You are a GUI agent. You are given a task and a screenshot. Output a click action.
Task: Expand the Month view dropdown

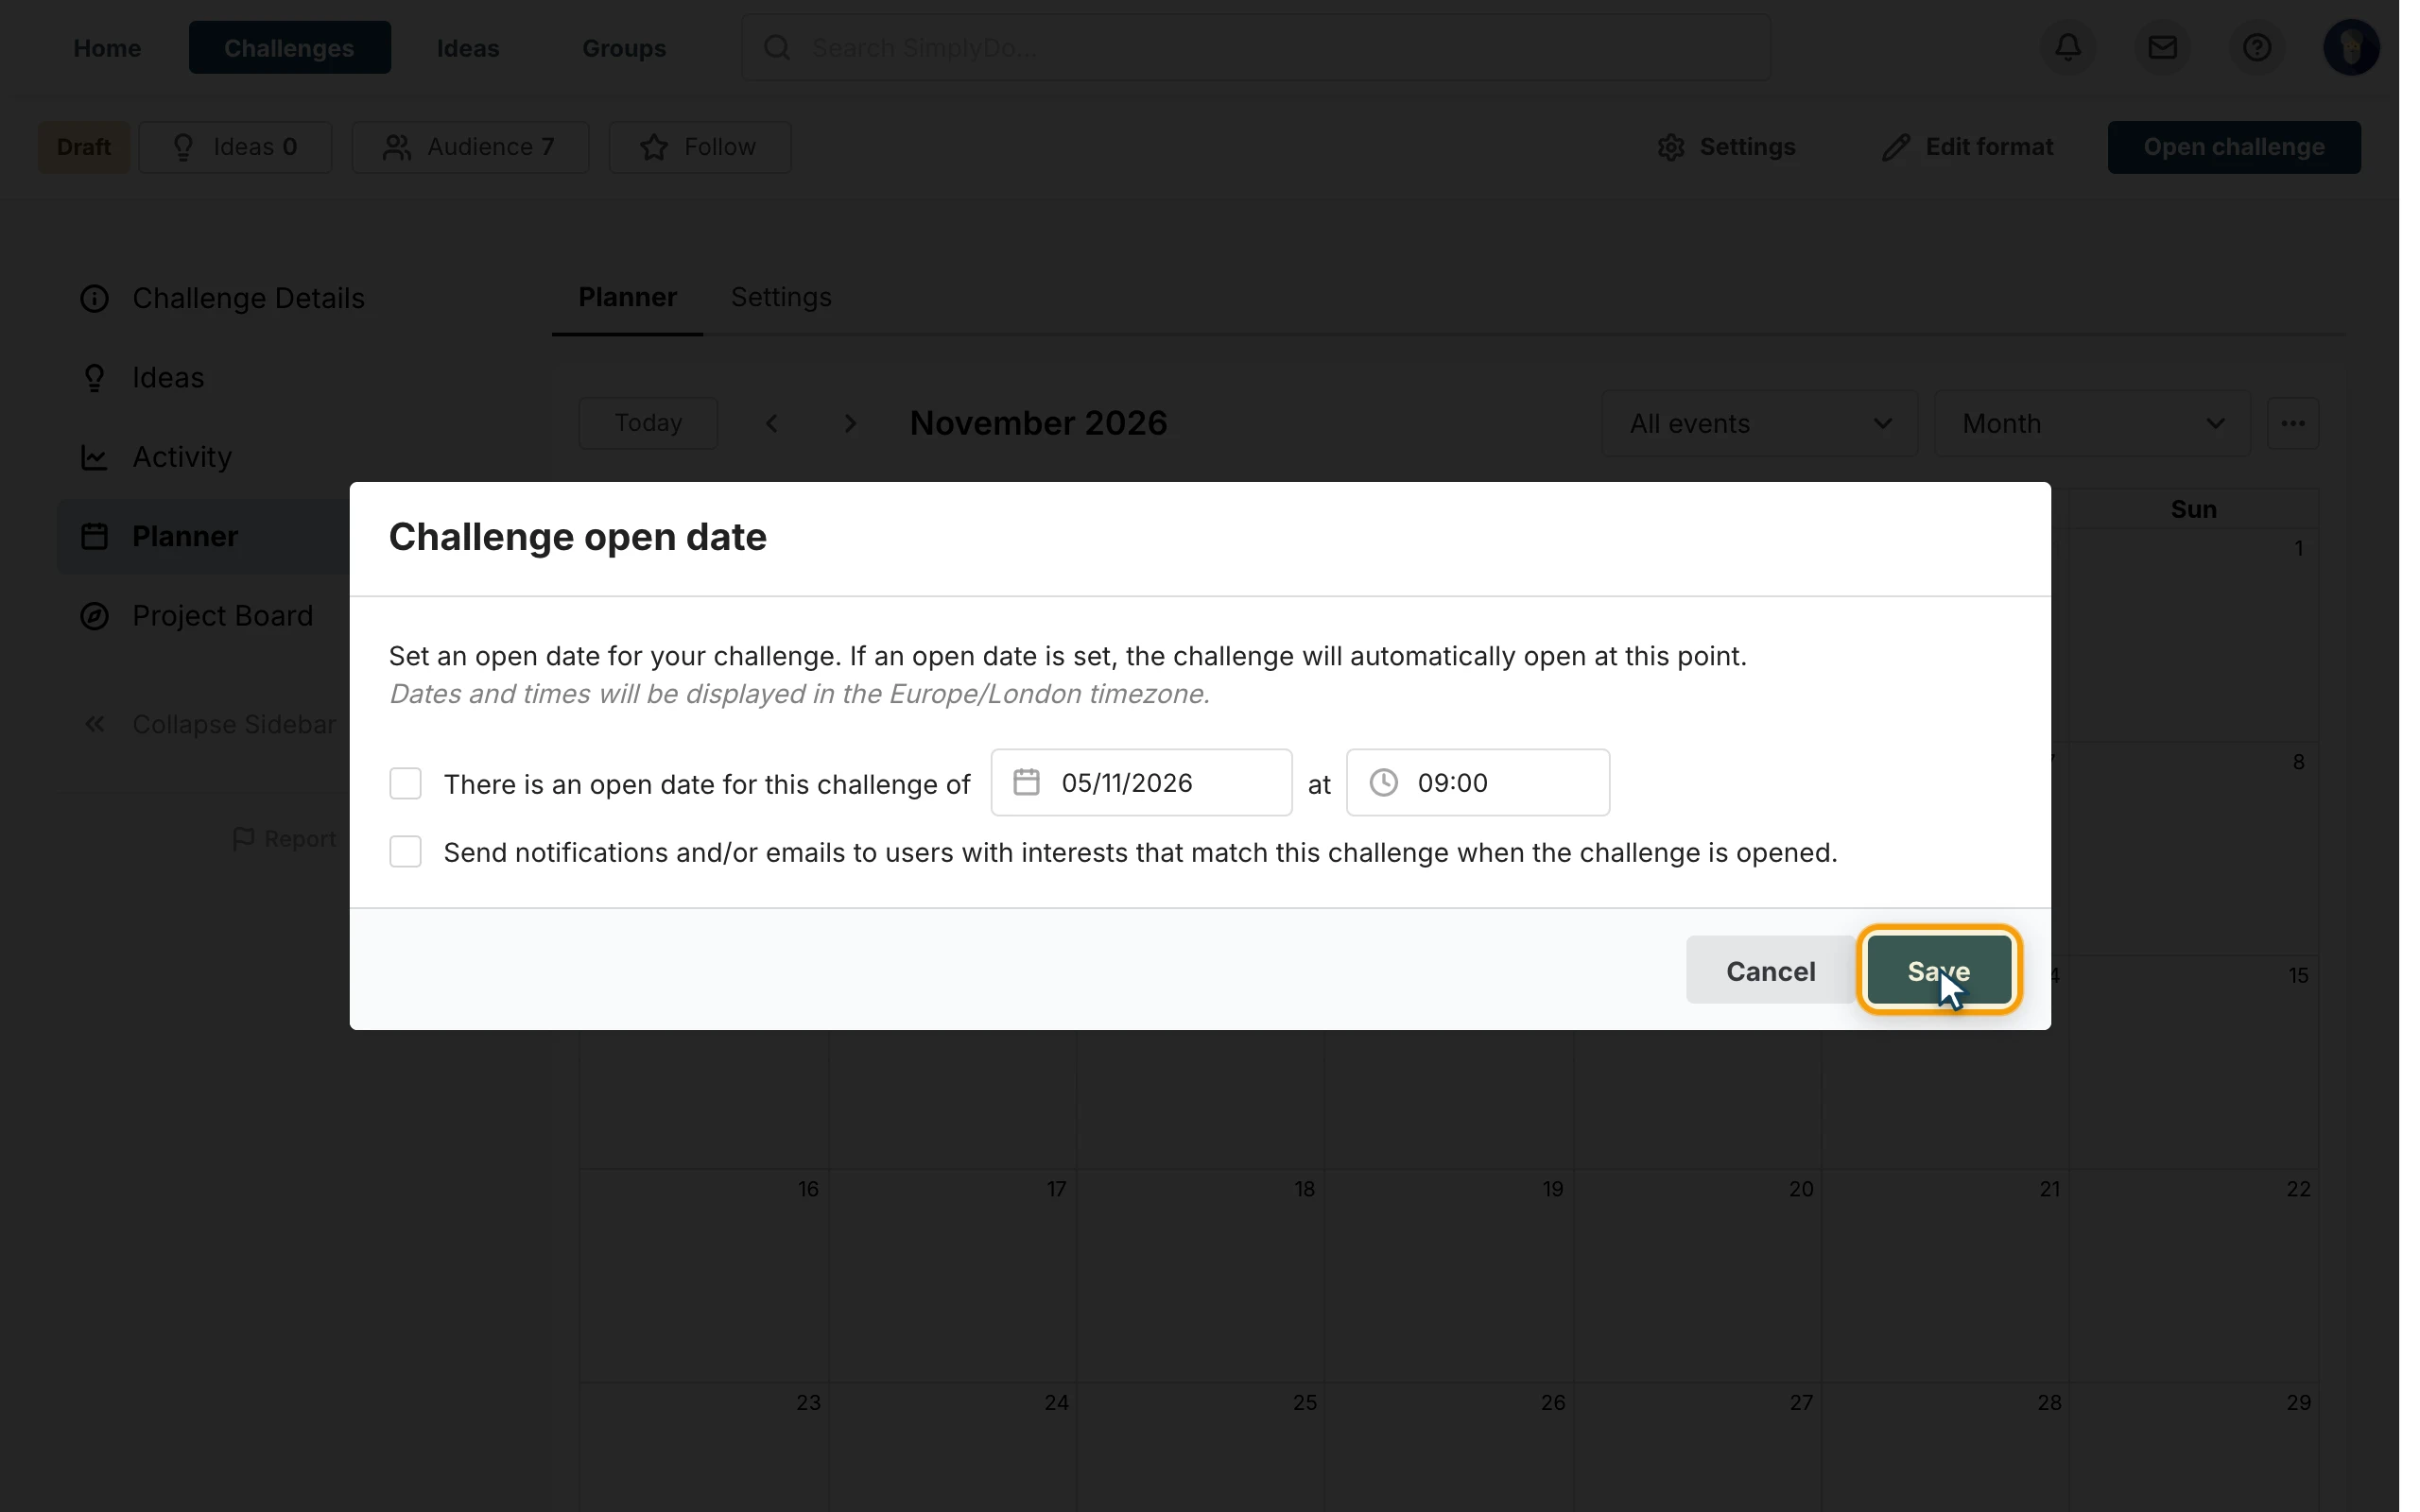[x=2092, y=423]
